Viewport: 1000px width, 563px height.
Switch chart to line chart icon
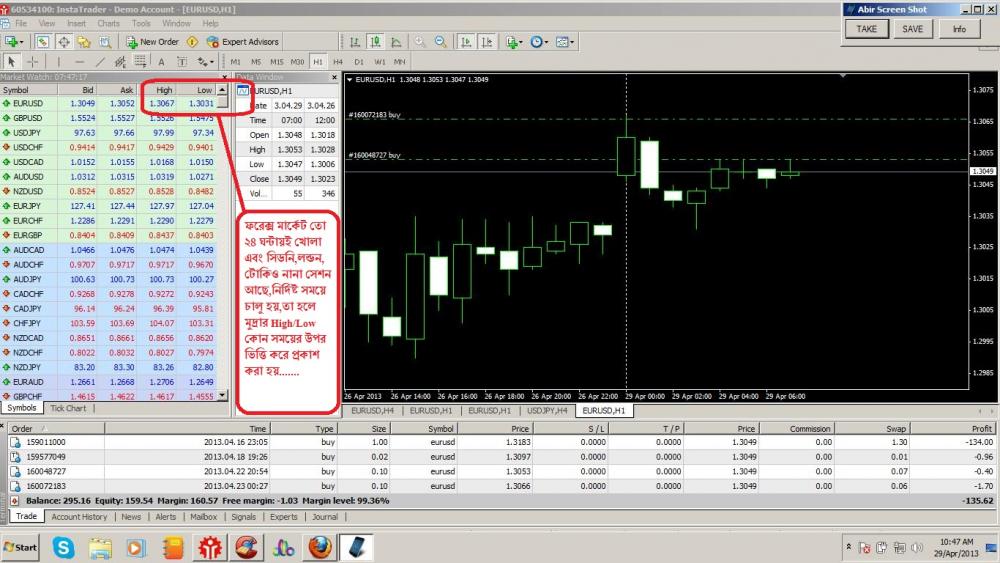coord(396,41)
